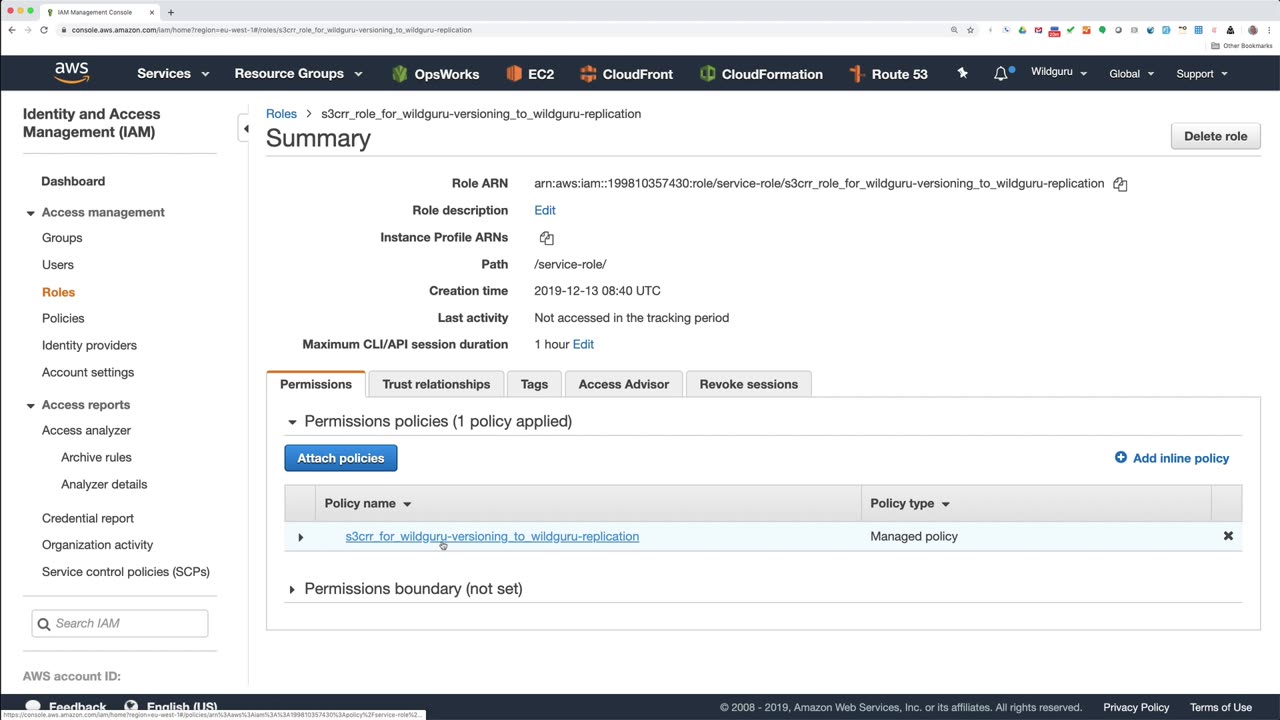This screenshot has width=1280, height=720.
Task: Collapse the Access management section
Action: click(x=30, y=213)
